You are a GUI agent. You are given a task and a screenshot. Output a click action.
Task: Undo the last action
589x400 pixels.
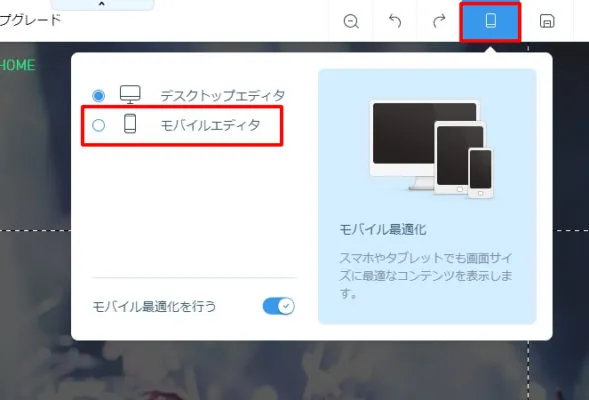pyautogui.click(x=395, y=21)
